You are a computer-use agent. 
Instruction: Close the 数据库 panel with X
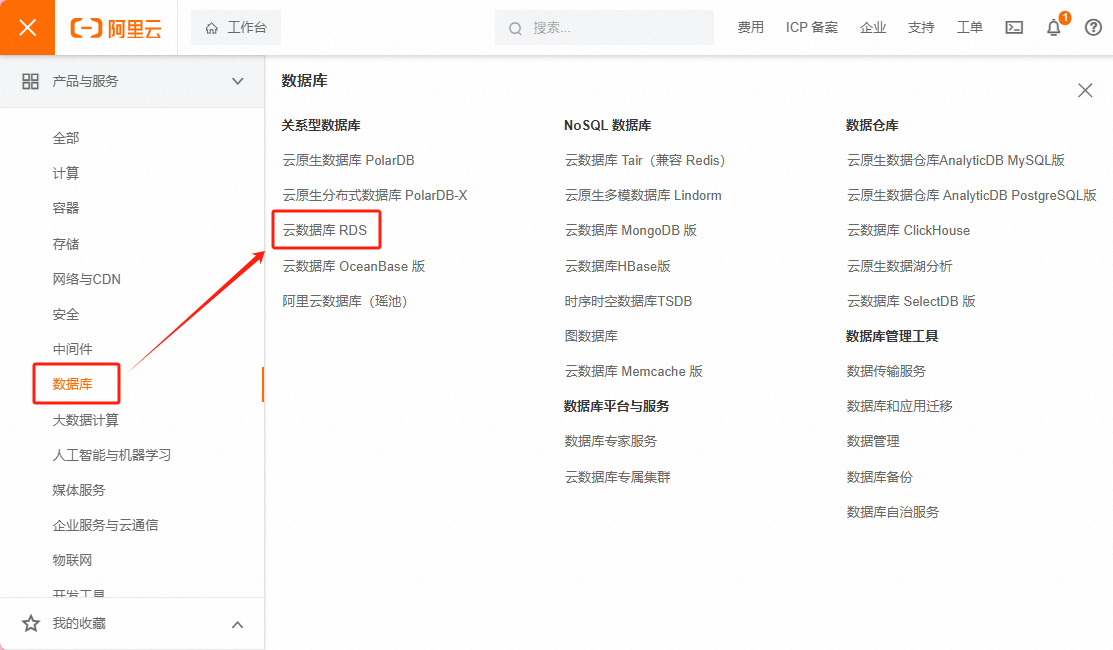1085,90
